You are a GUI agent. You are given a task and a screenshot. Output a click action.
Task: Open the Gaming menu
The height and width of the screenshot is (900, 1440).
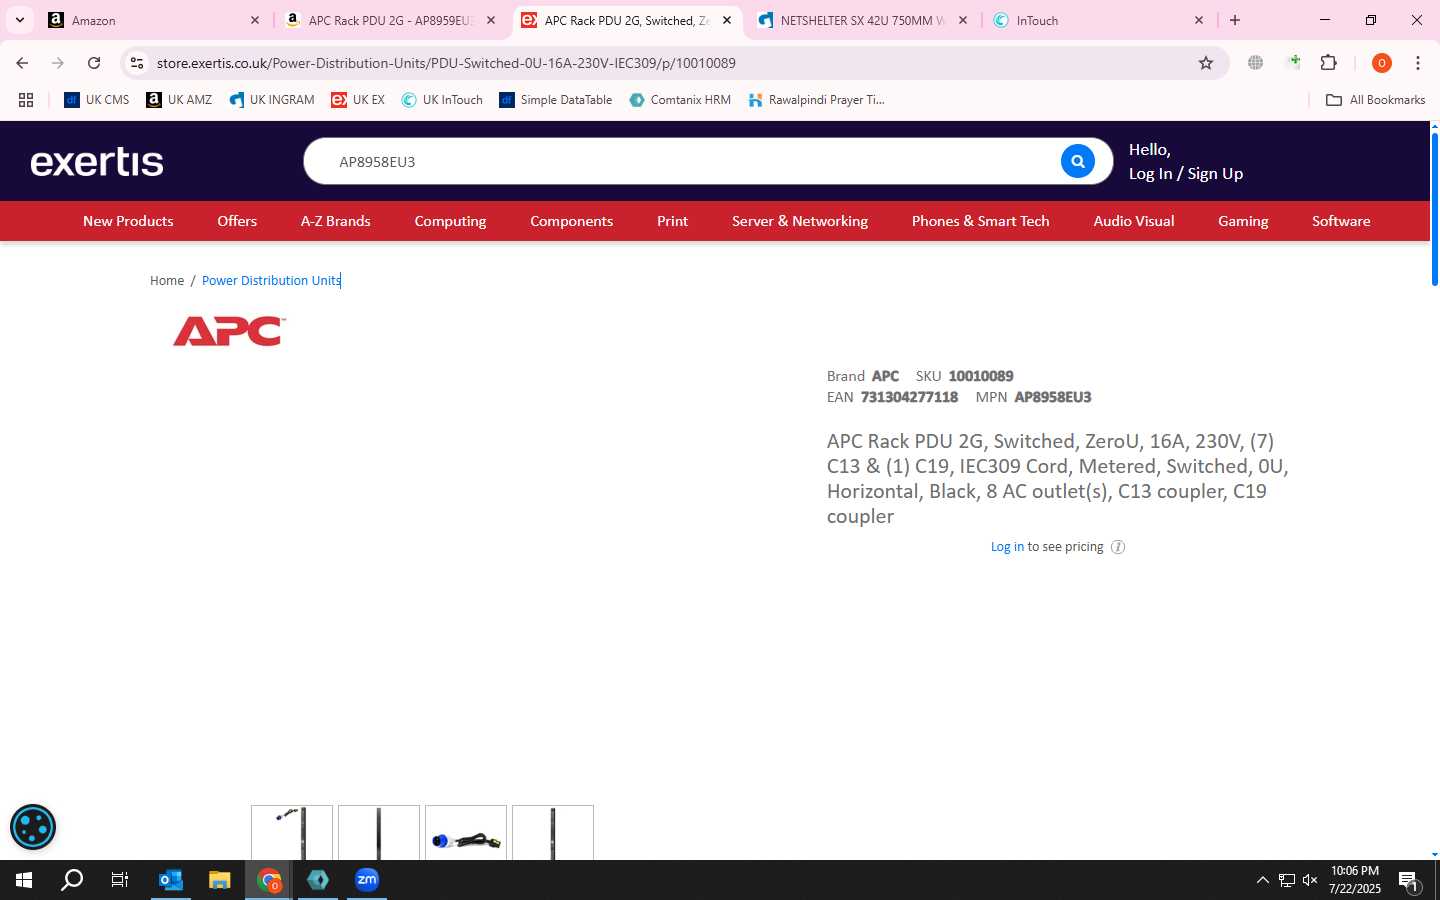pyautogui.click(x=1243, y=221)
